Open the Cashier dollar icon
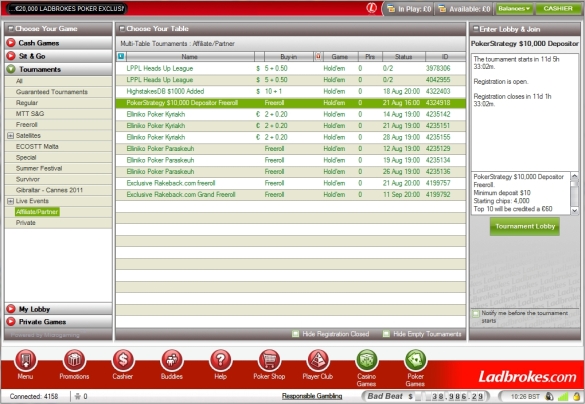The width and height of the screenshot is (585, 404). coord(123,360)
